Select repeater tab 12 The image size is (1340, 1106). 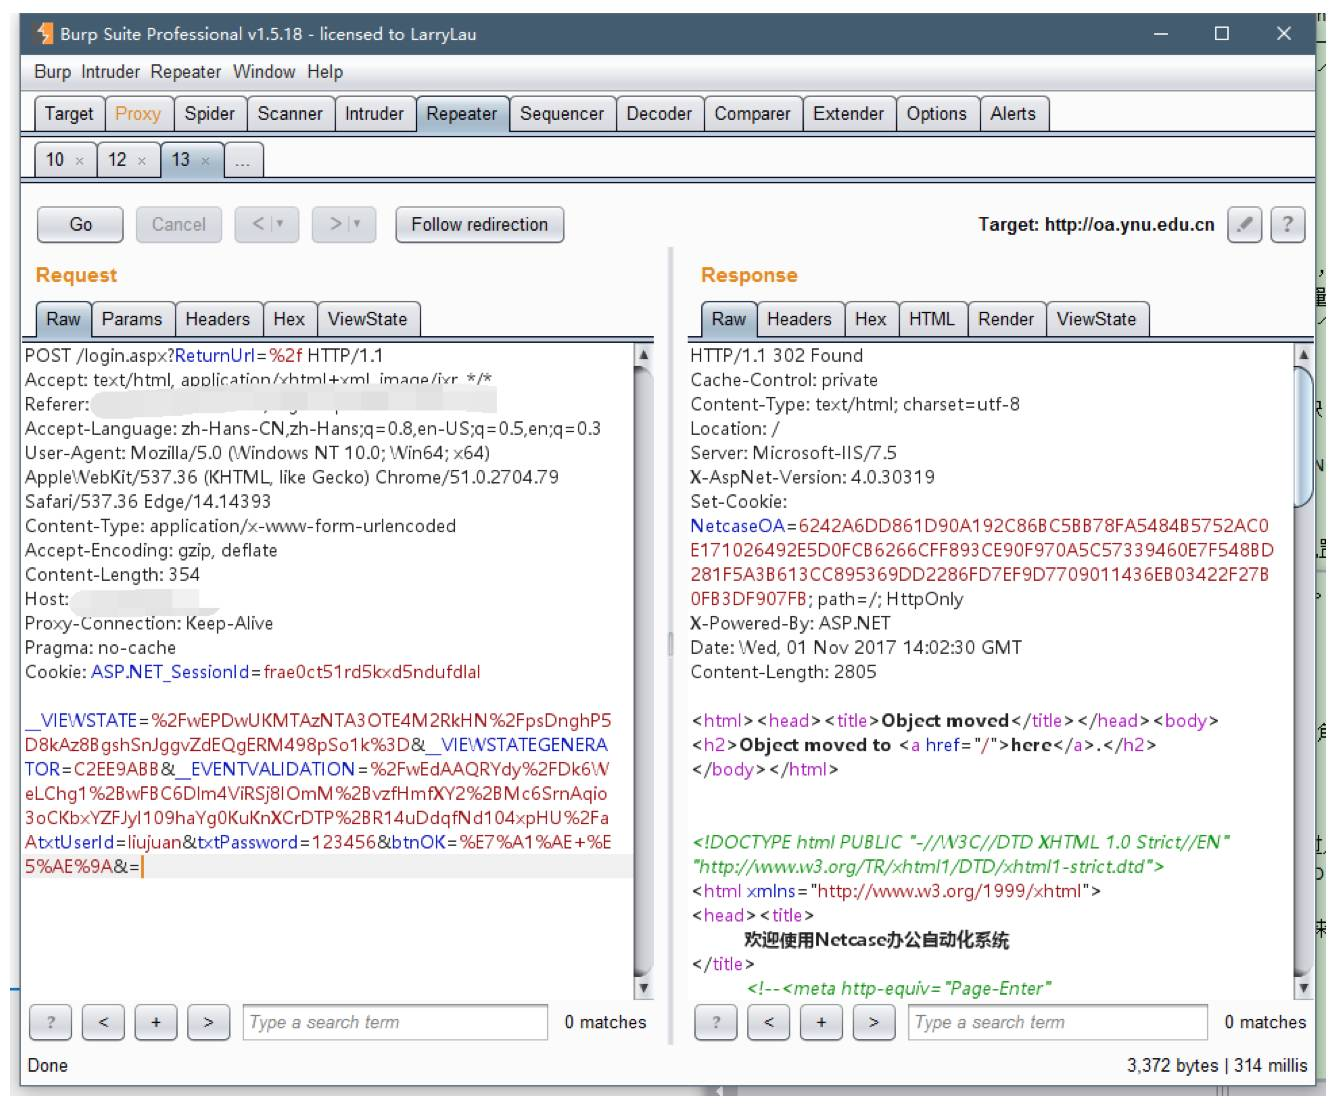118,160
